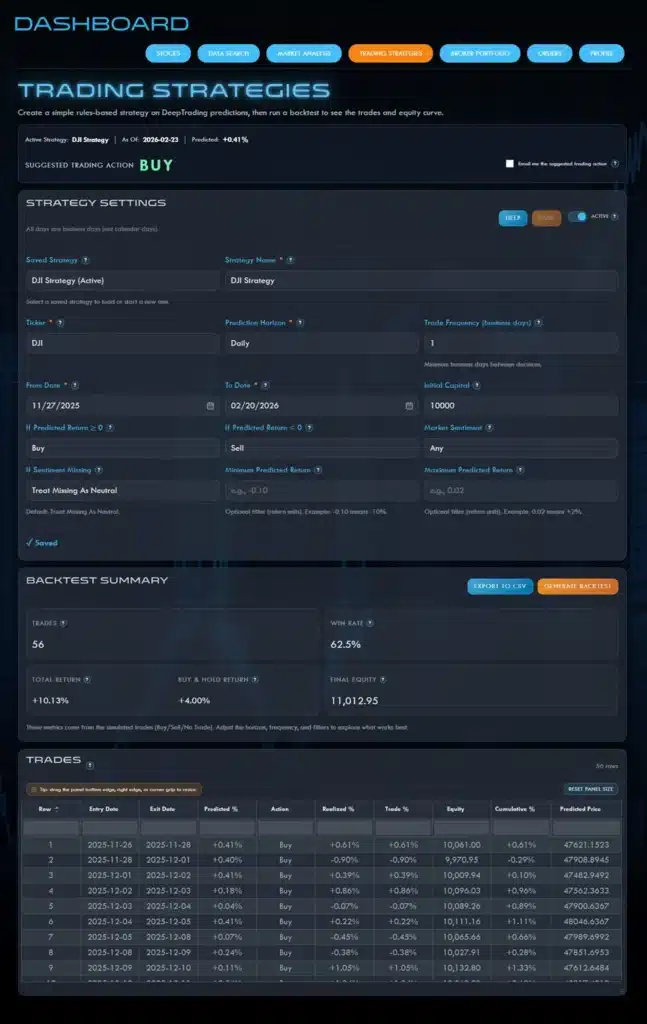
Task: Click help icon beside Total Return
Action: click(x=87, y=680)
